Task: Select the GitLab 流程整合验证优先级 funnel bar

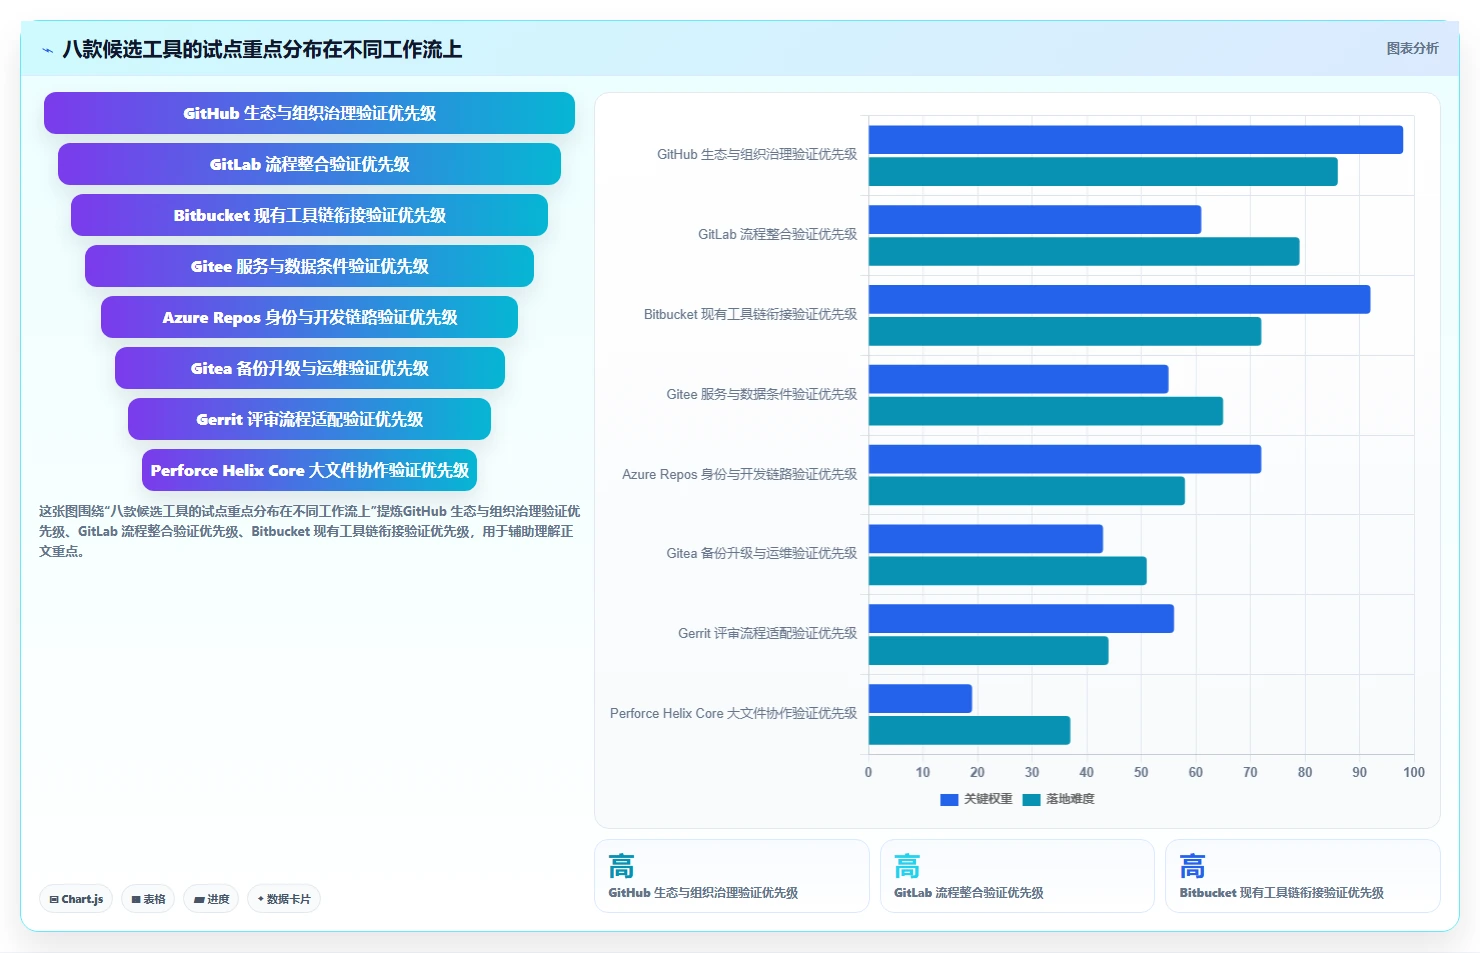Action: [309, 164]
